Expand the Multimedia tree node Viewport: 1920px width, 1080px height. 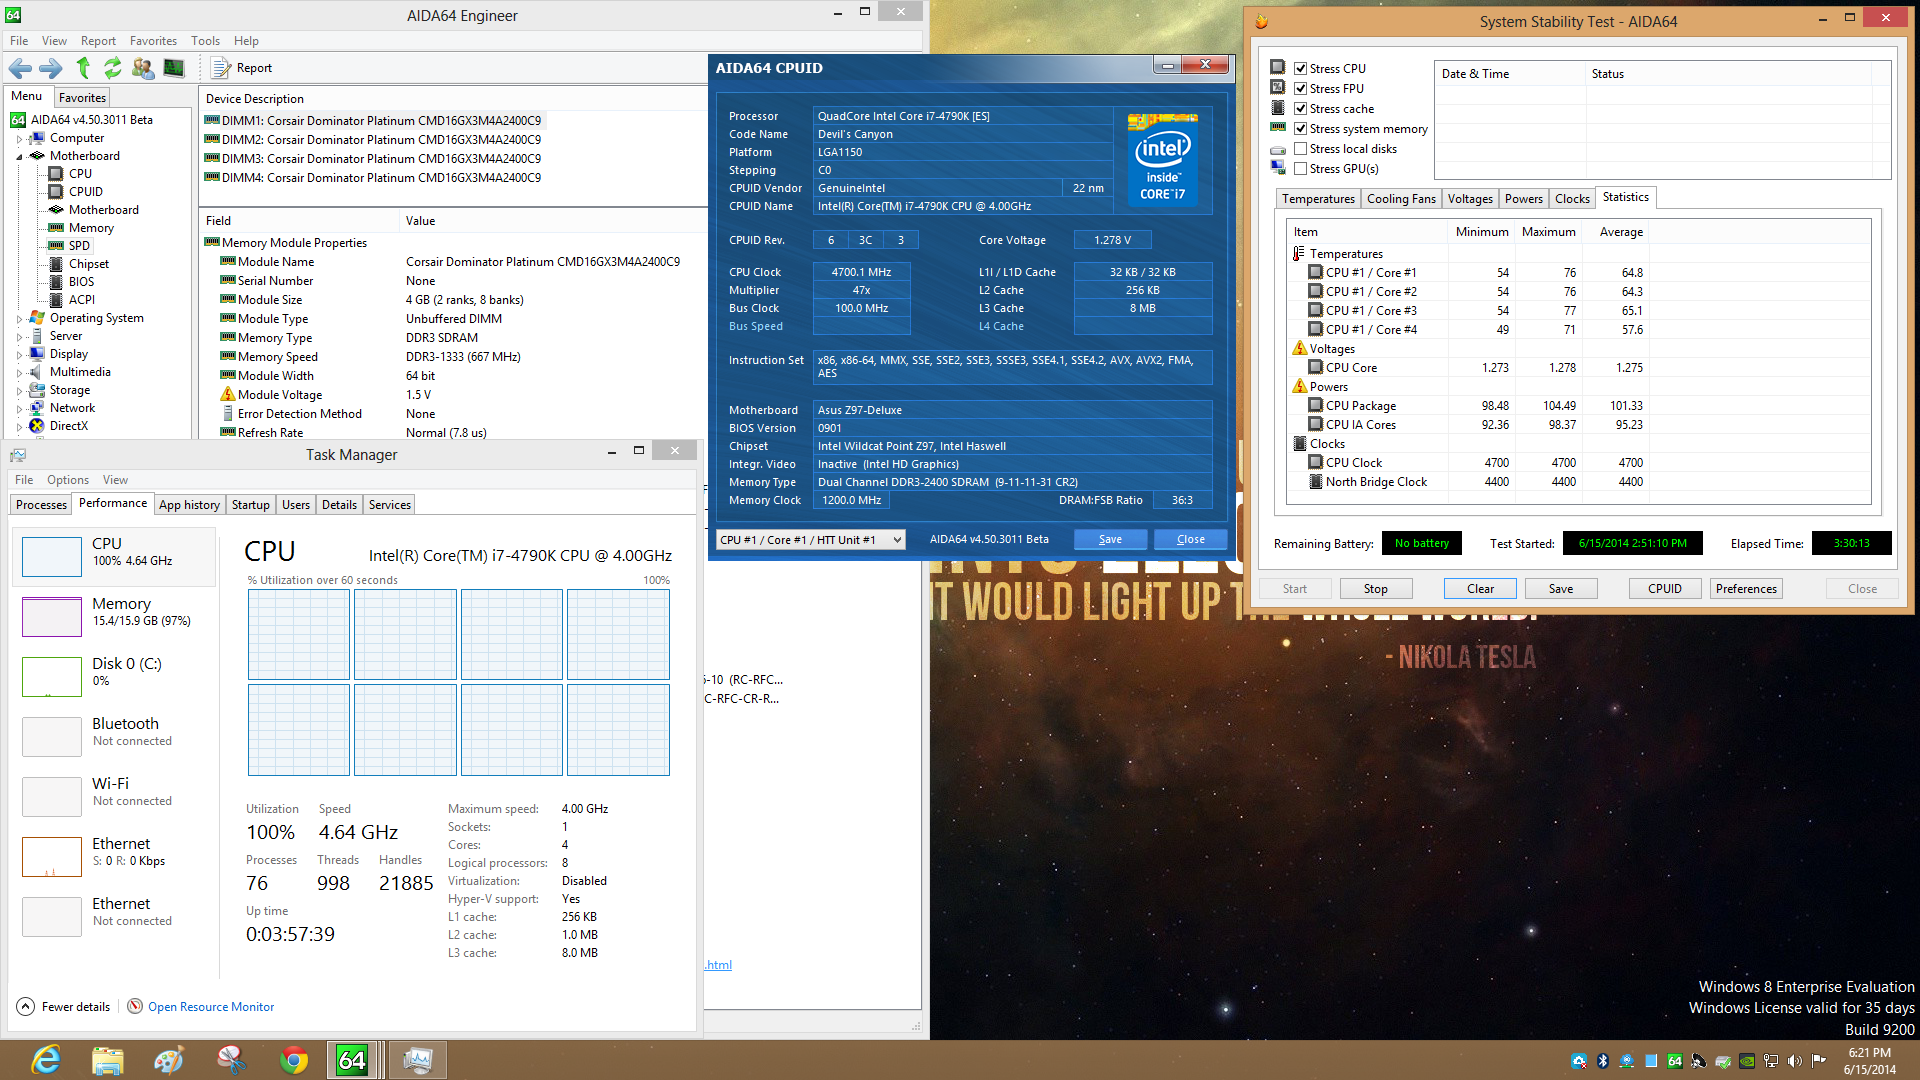[x=19, y=372]
